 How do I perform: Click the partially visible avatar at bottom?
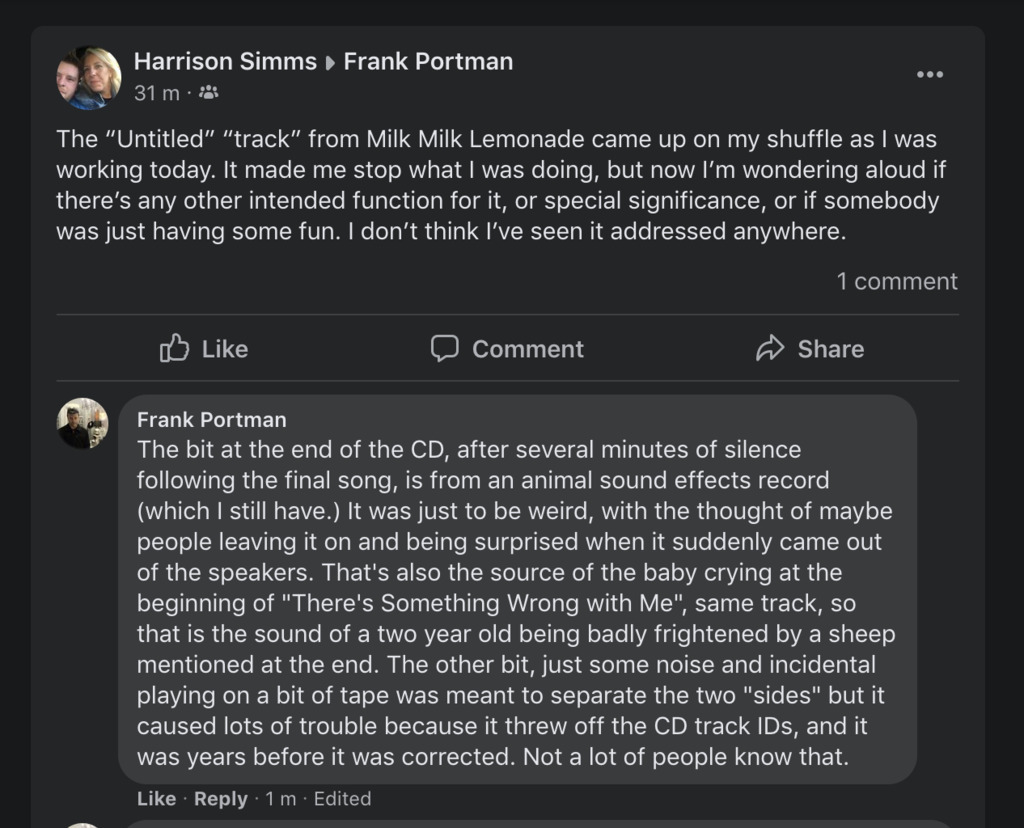coord(83,824)
